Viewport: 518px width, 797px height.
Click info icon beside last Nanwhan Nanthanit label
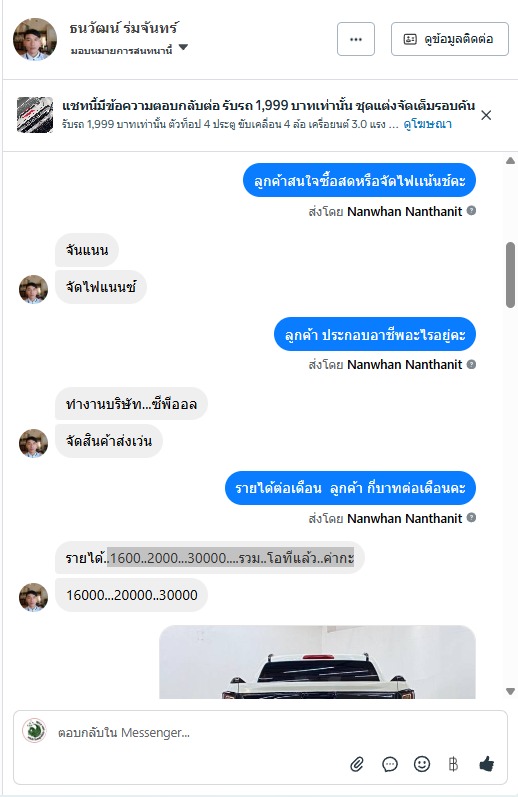click(x=471, y=517)
